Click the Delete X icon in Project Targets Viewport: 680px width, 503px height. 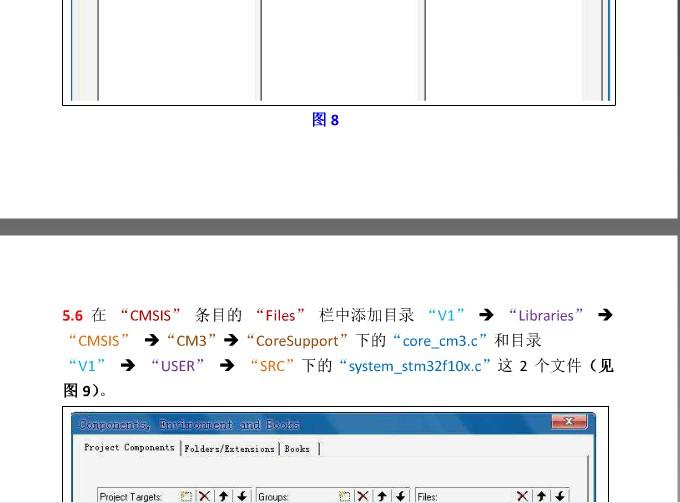click(x=204, y=496)
